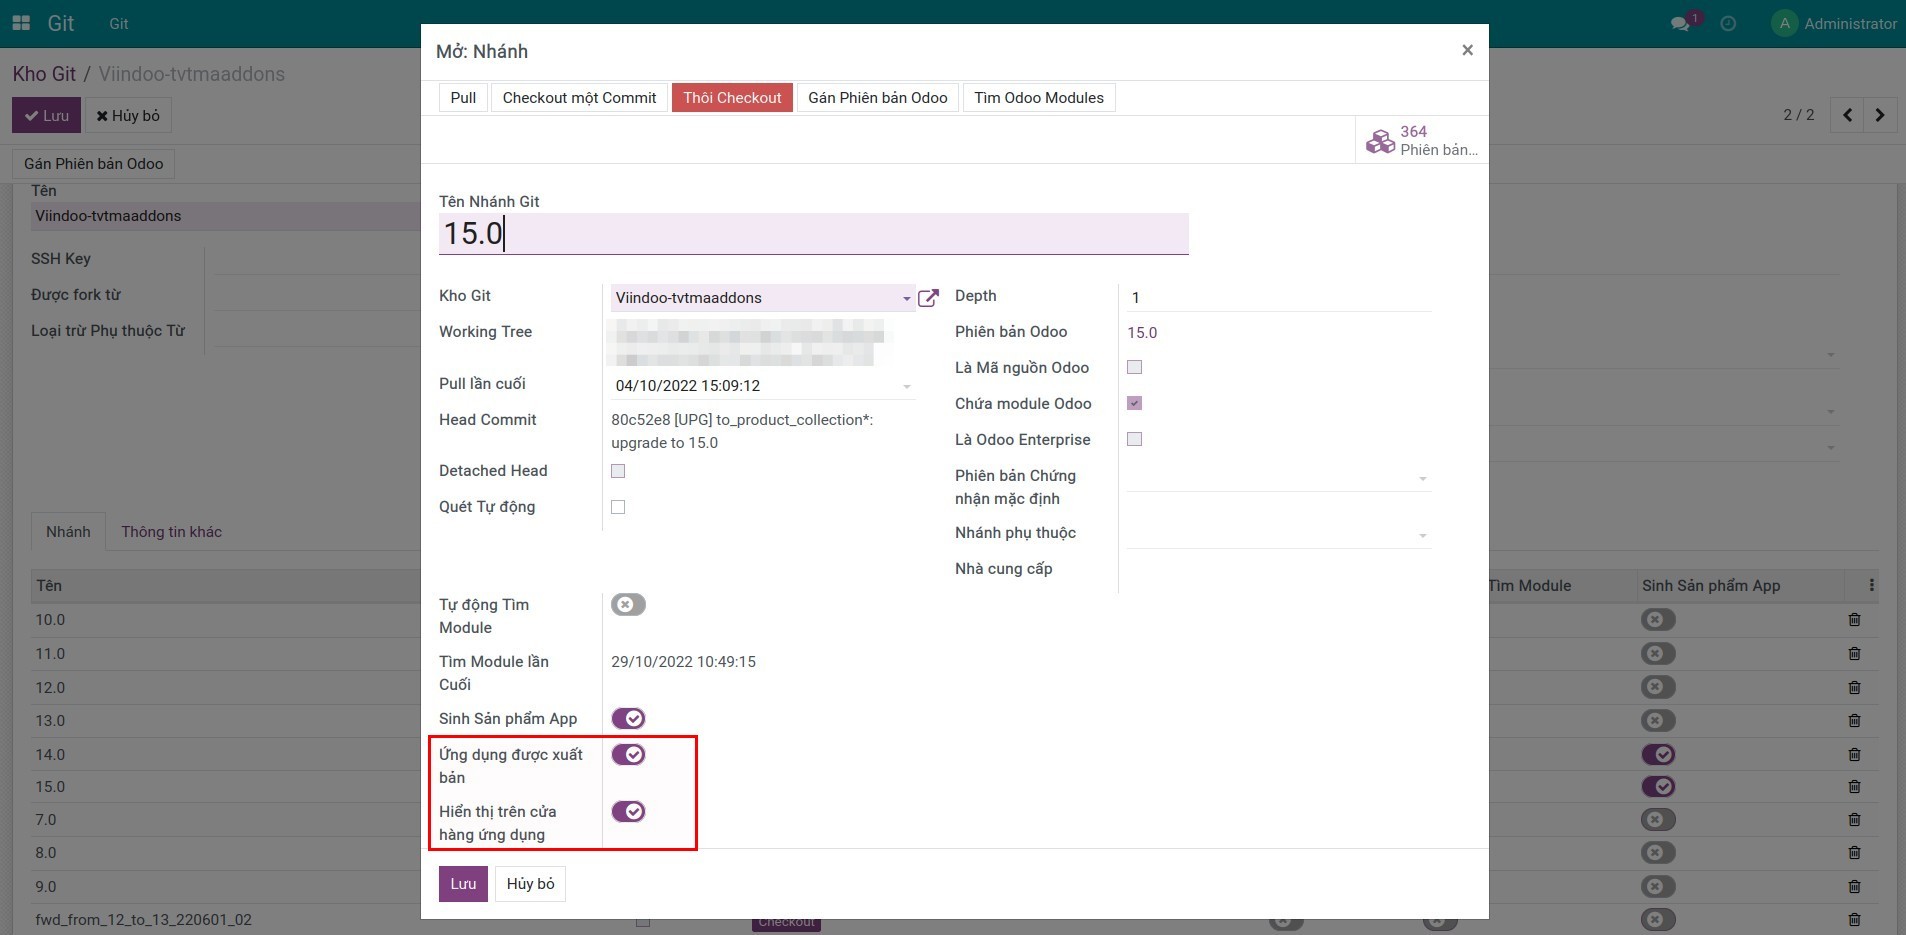Tick the Detached Head checkbox

tap(618, 471)
